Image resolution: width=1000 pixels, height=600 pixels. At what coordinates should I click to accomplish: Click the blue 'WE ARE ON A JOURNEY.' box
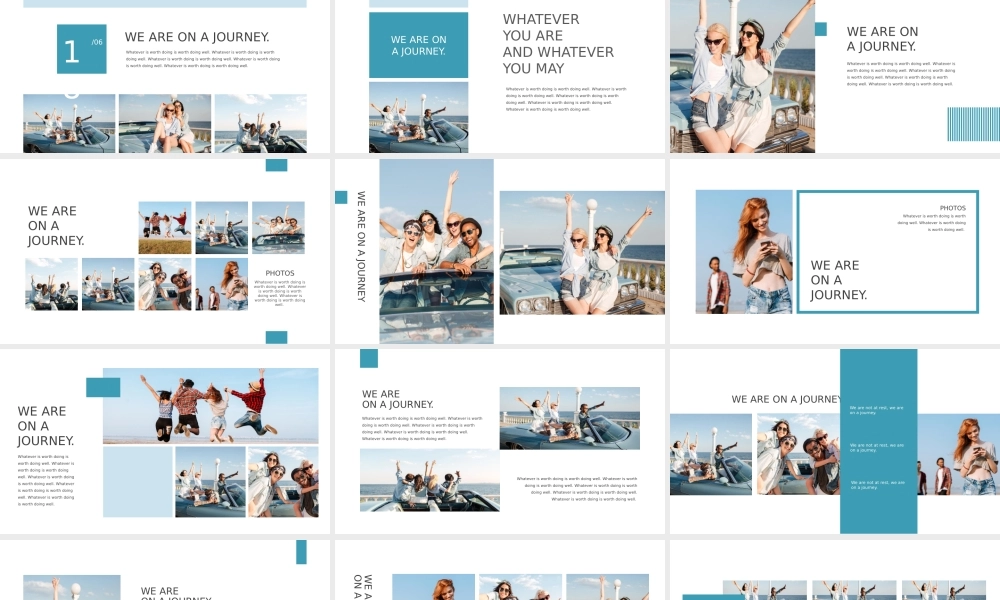tap(418, 45)
